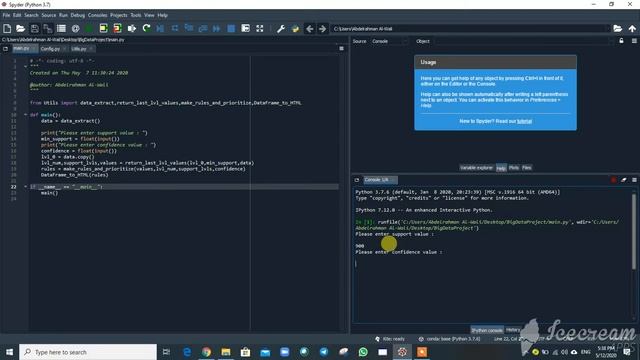Screen dimensions: 640x360
Task: Click the Windows taskbar search box
Action: tap(88, 352)
